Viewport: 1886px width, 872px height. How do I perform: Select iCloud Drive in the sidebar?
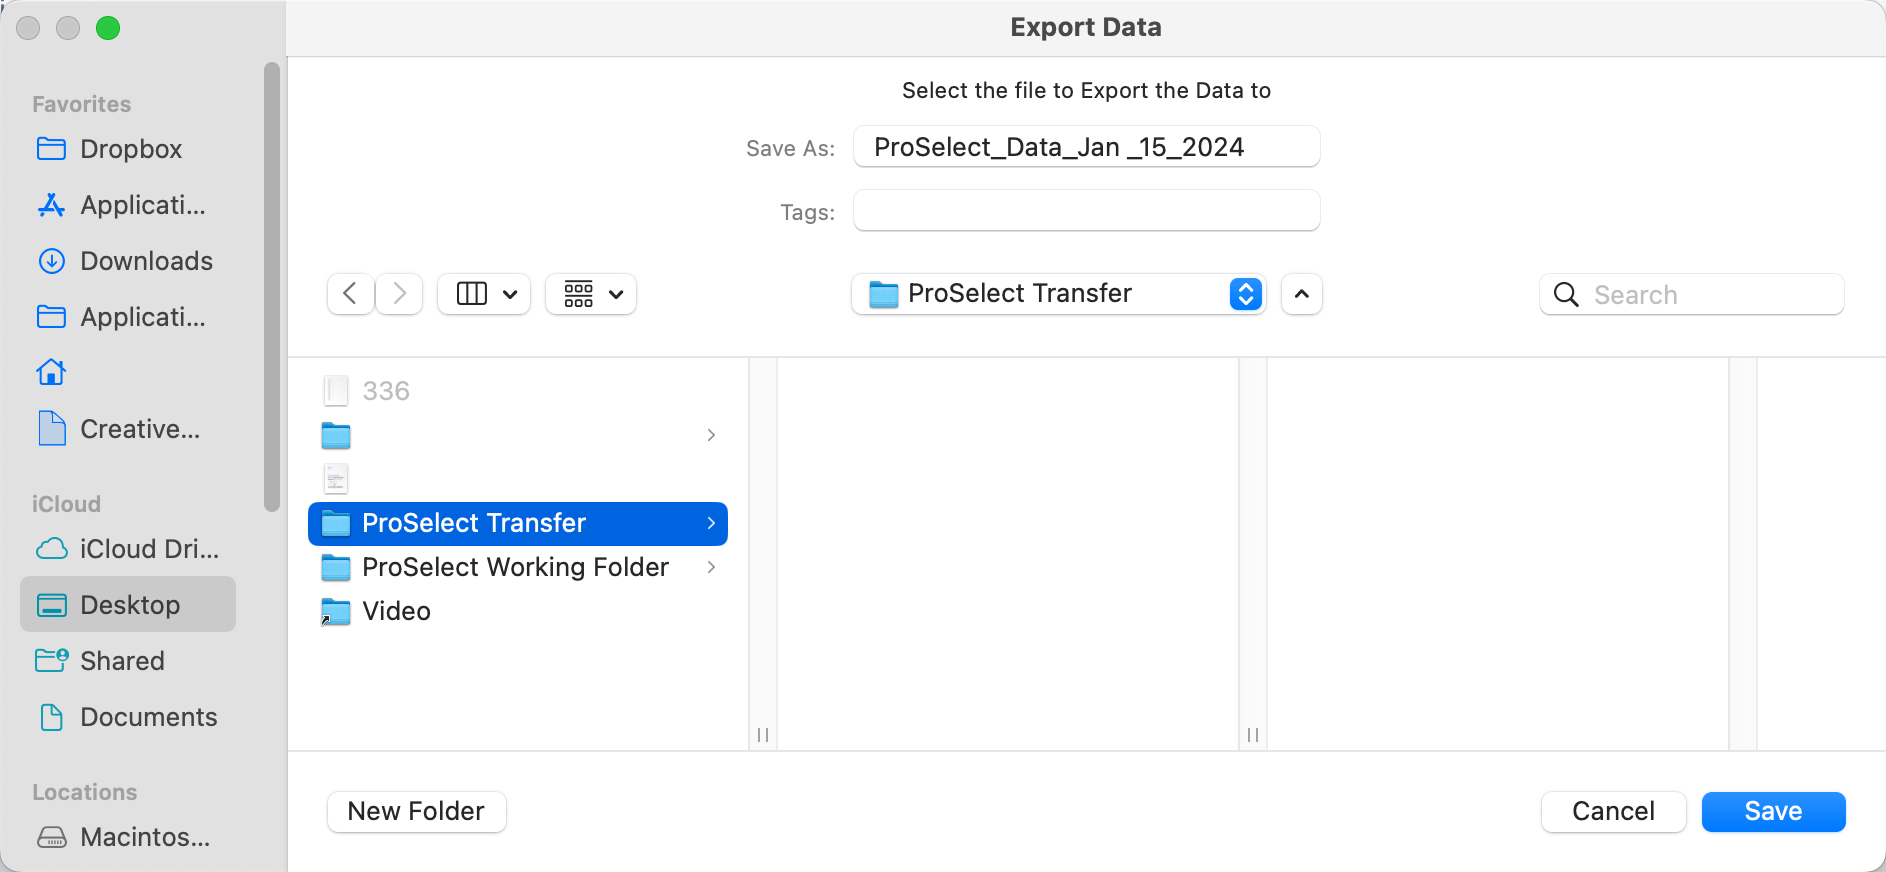tap(128, 549)
